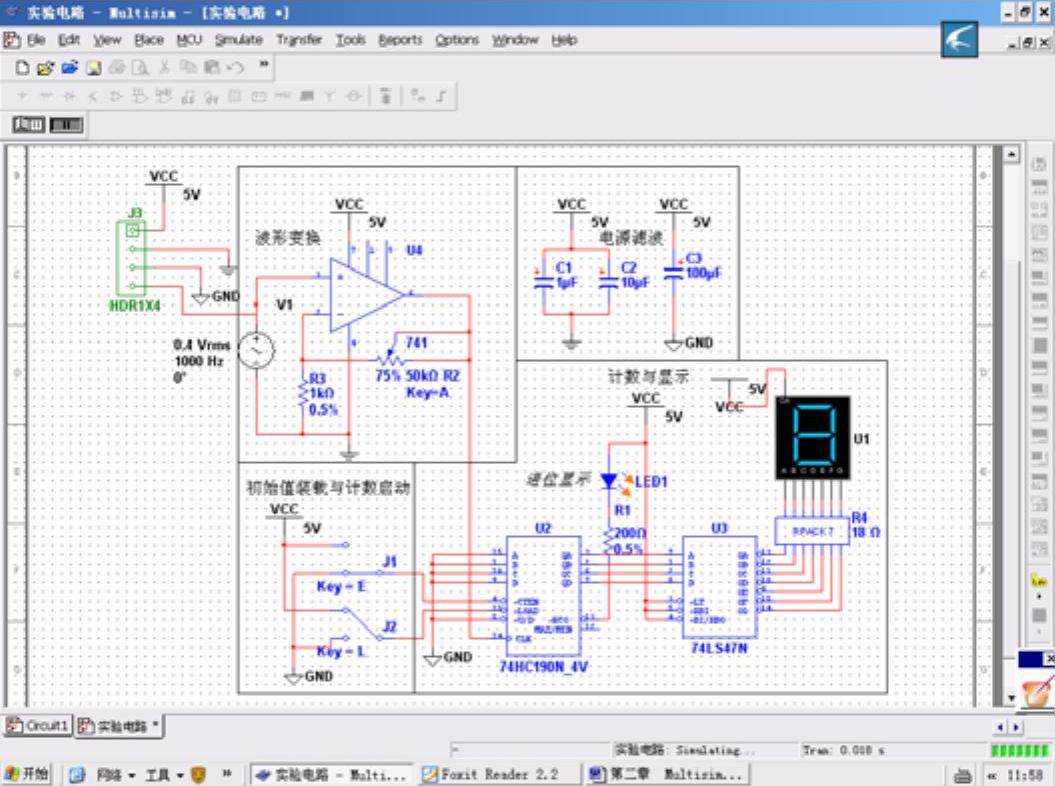Open Print Preview from the toolbar
This screenshot has width=1055, height=786.
pyautogui.click(x=141, y=67)
